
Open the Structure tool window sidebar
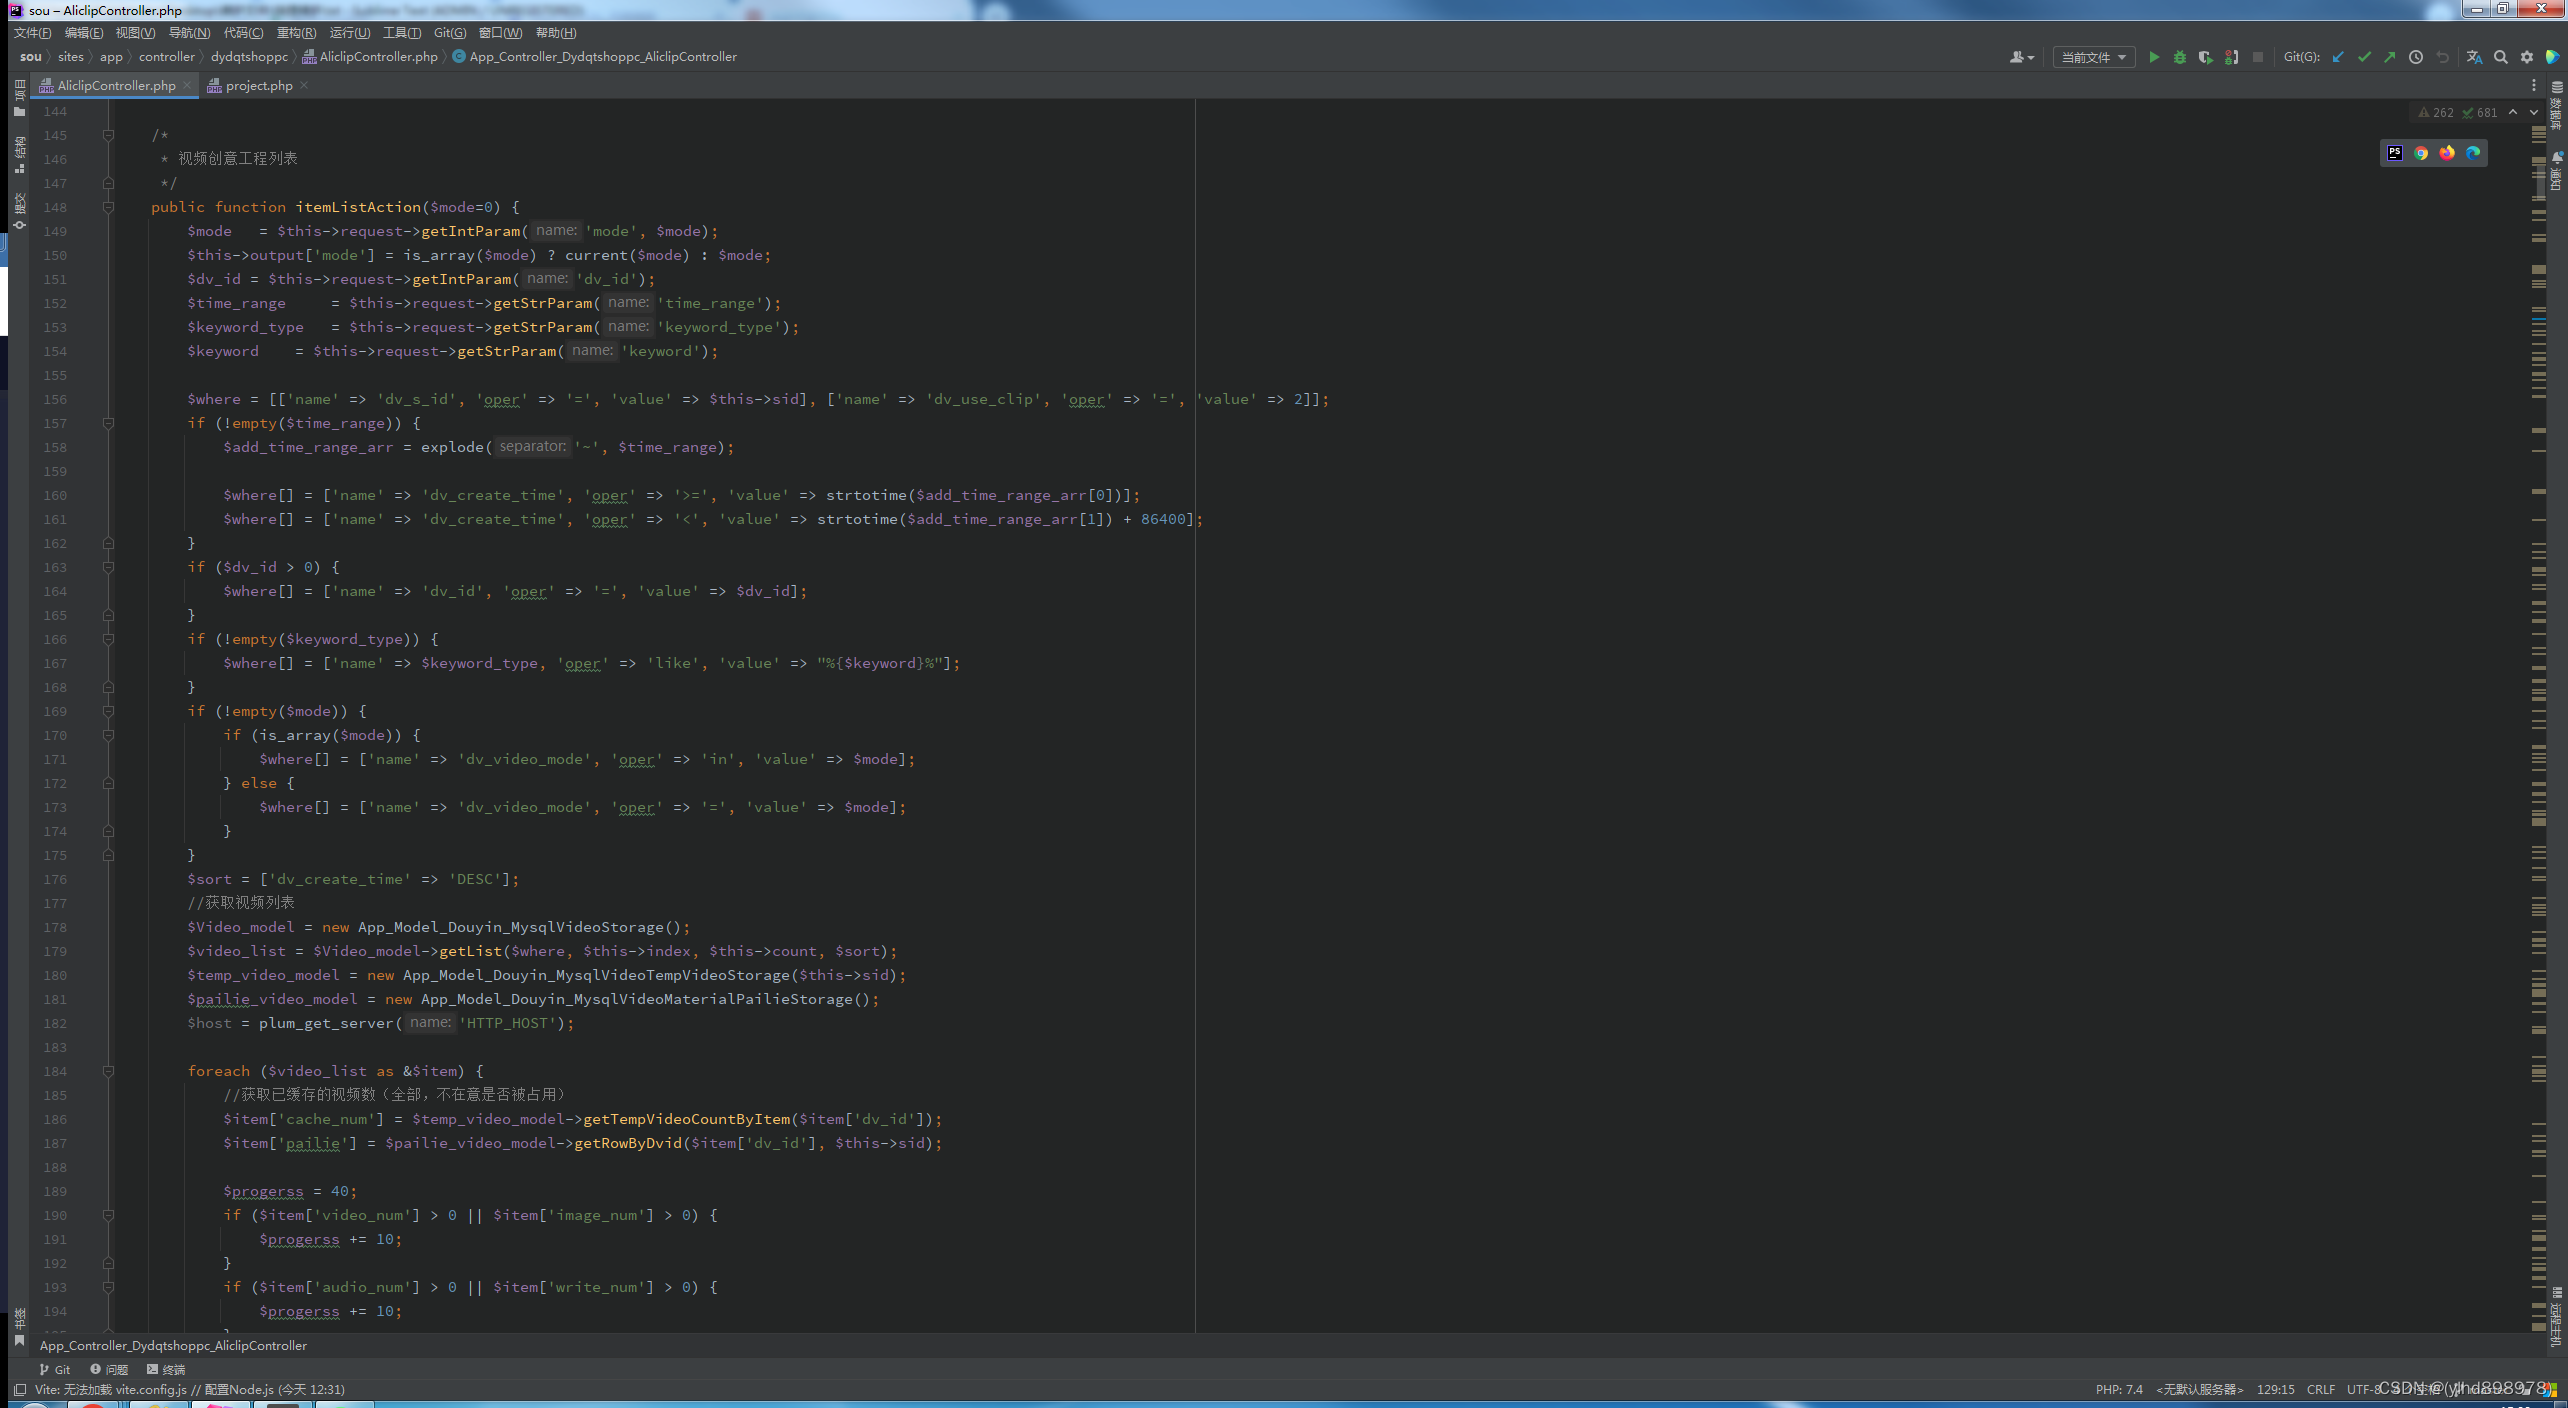[19, 155]
